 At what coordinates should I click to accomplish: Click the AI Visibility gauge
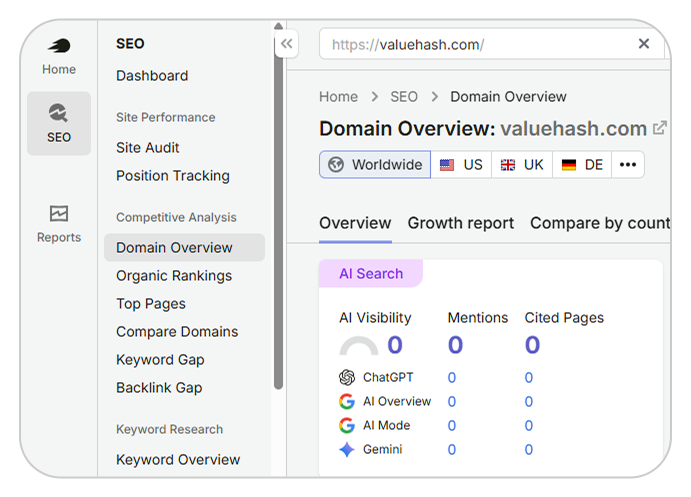click(359, 345)
